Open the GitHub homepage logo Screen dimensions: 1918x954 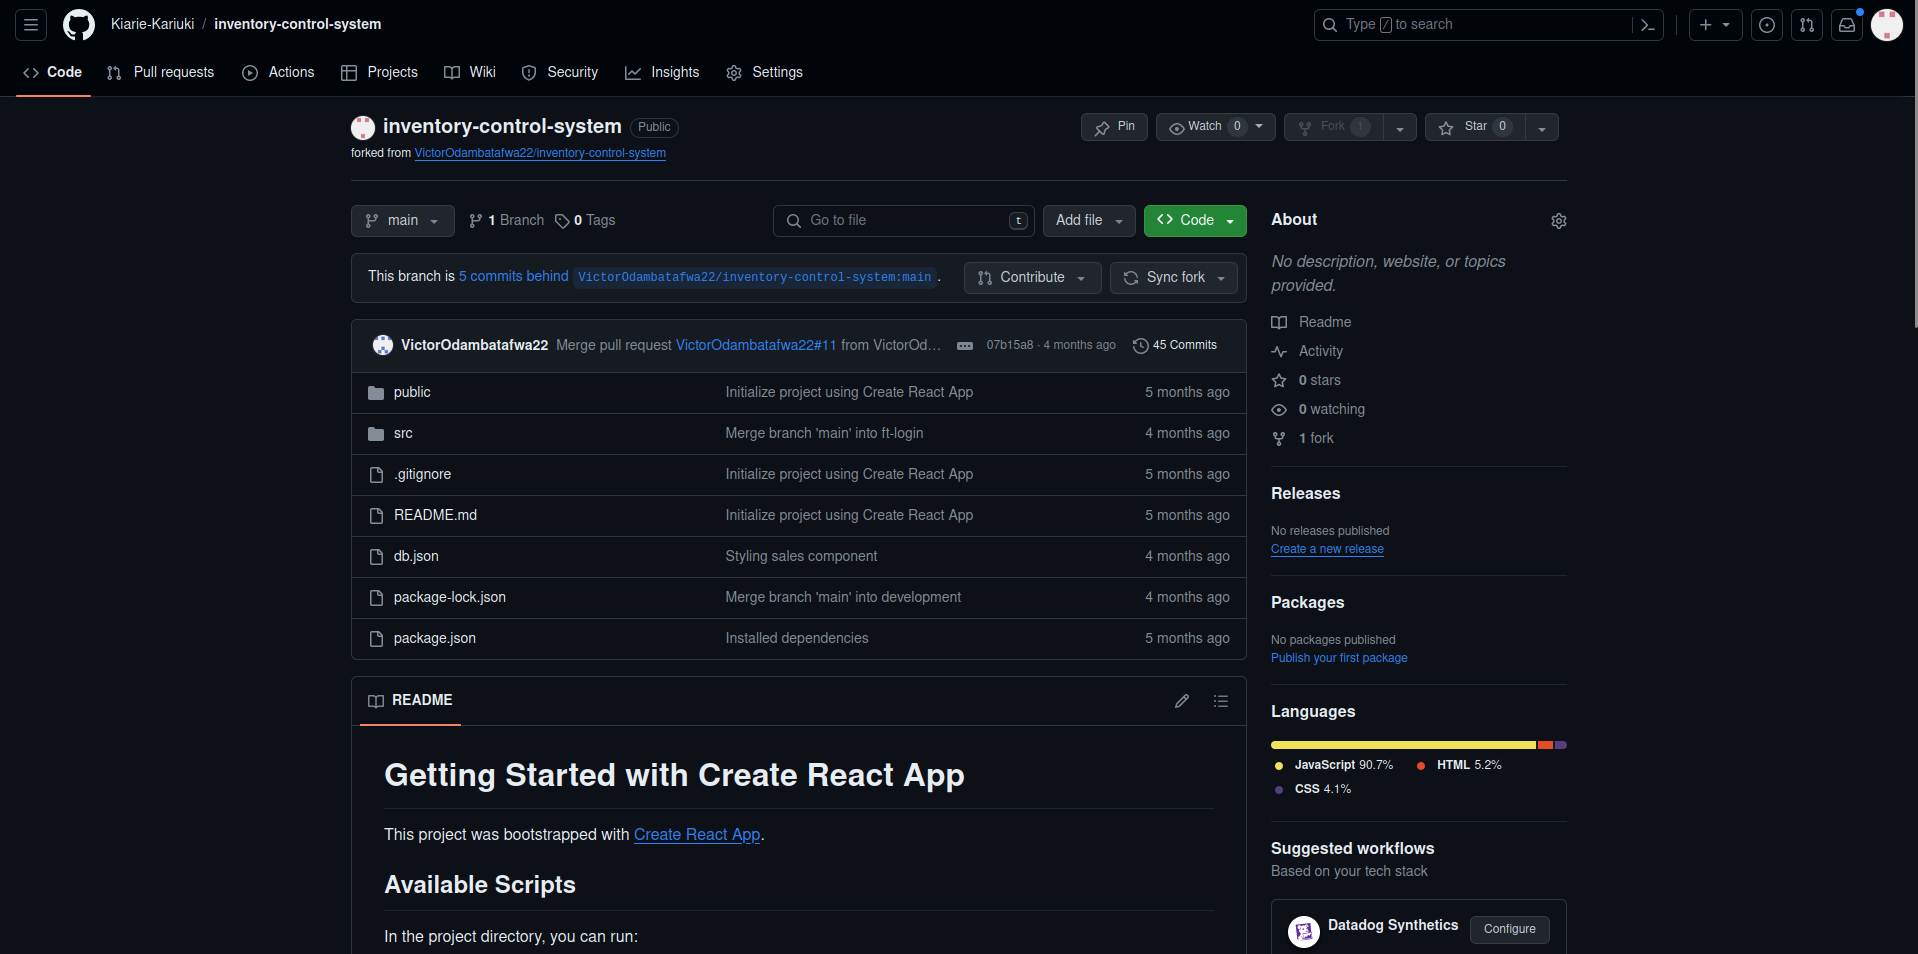[x=78, y=25]
